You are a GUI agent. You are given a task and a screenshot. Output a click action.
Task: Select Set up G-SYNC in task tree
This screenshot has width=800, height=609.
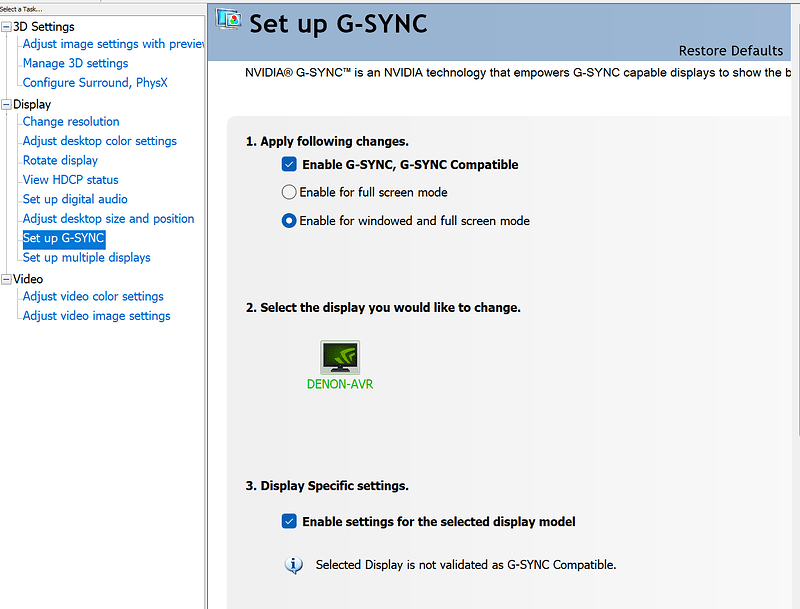pyautogui.click(x=64, y=238)
